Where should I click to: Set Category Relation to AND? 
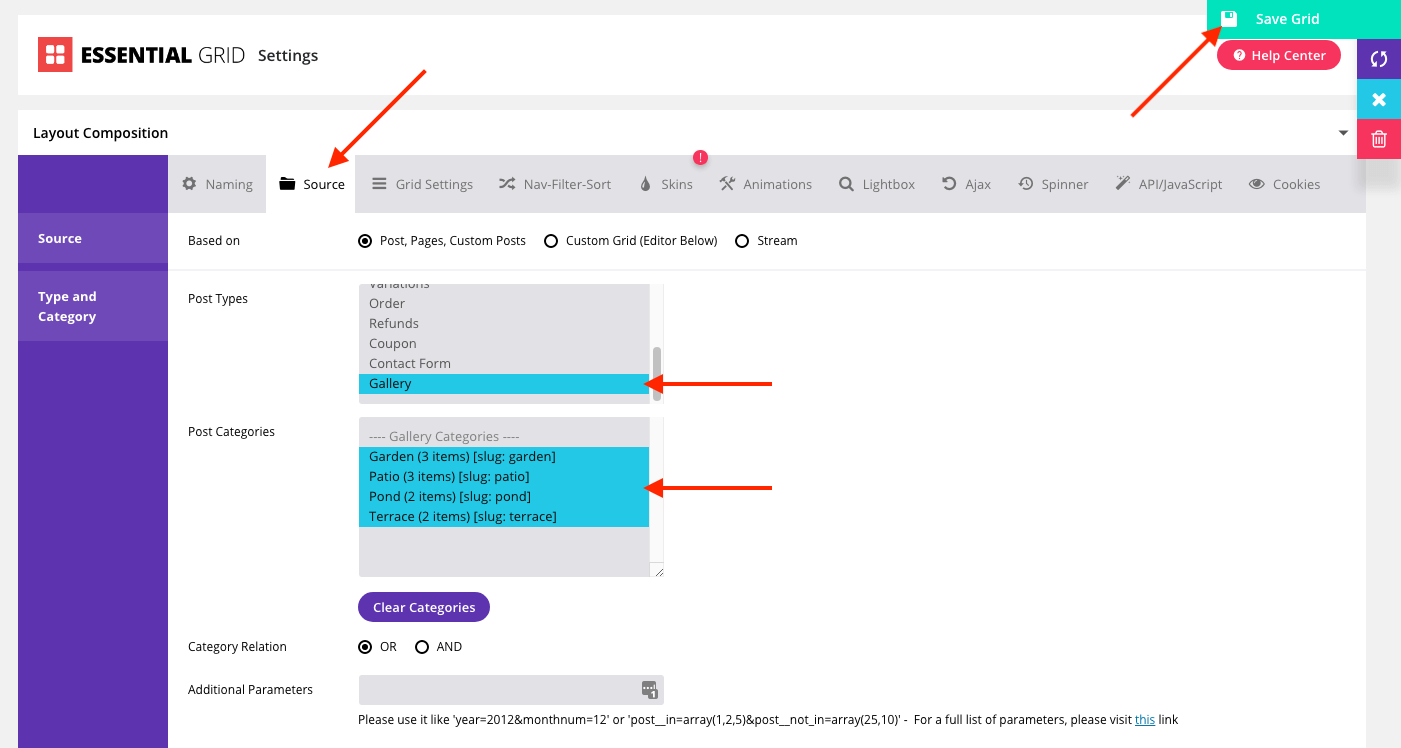click(422, 646)
